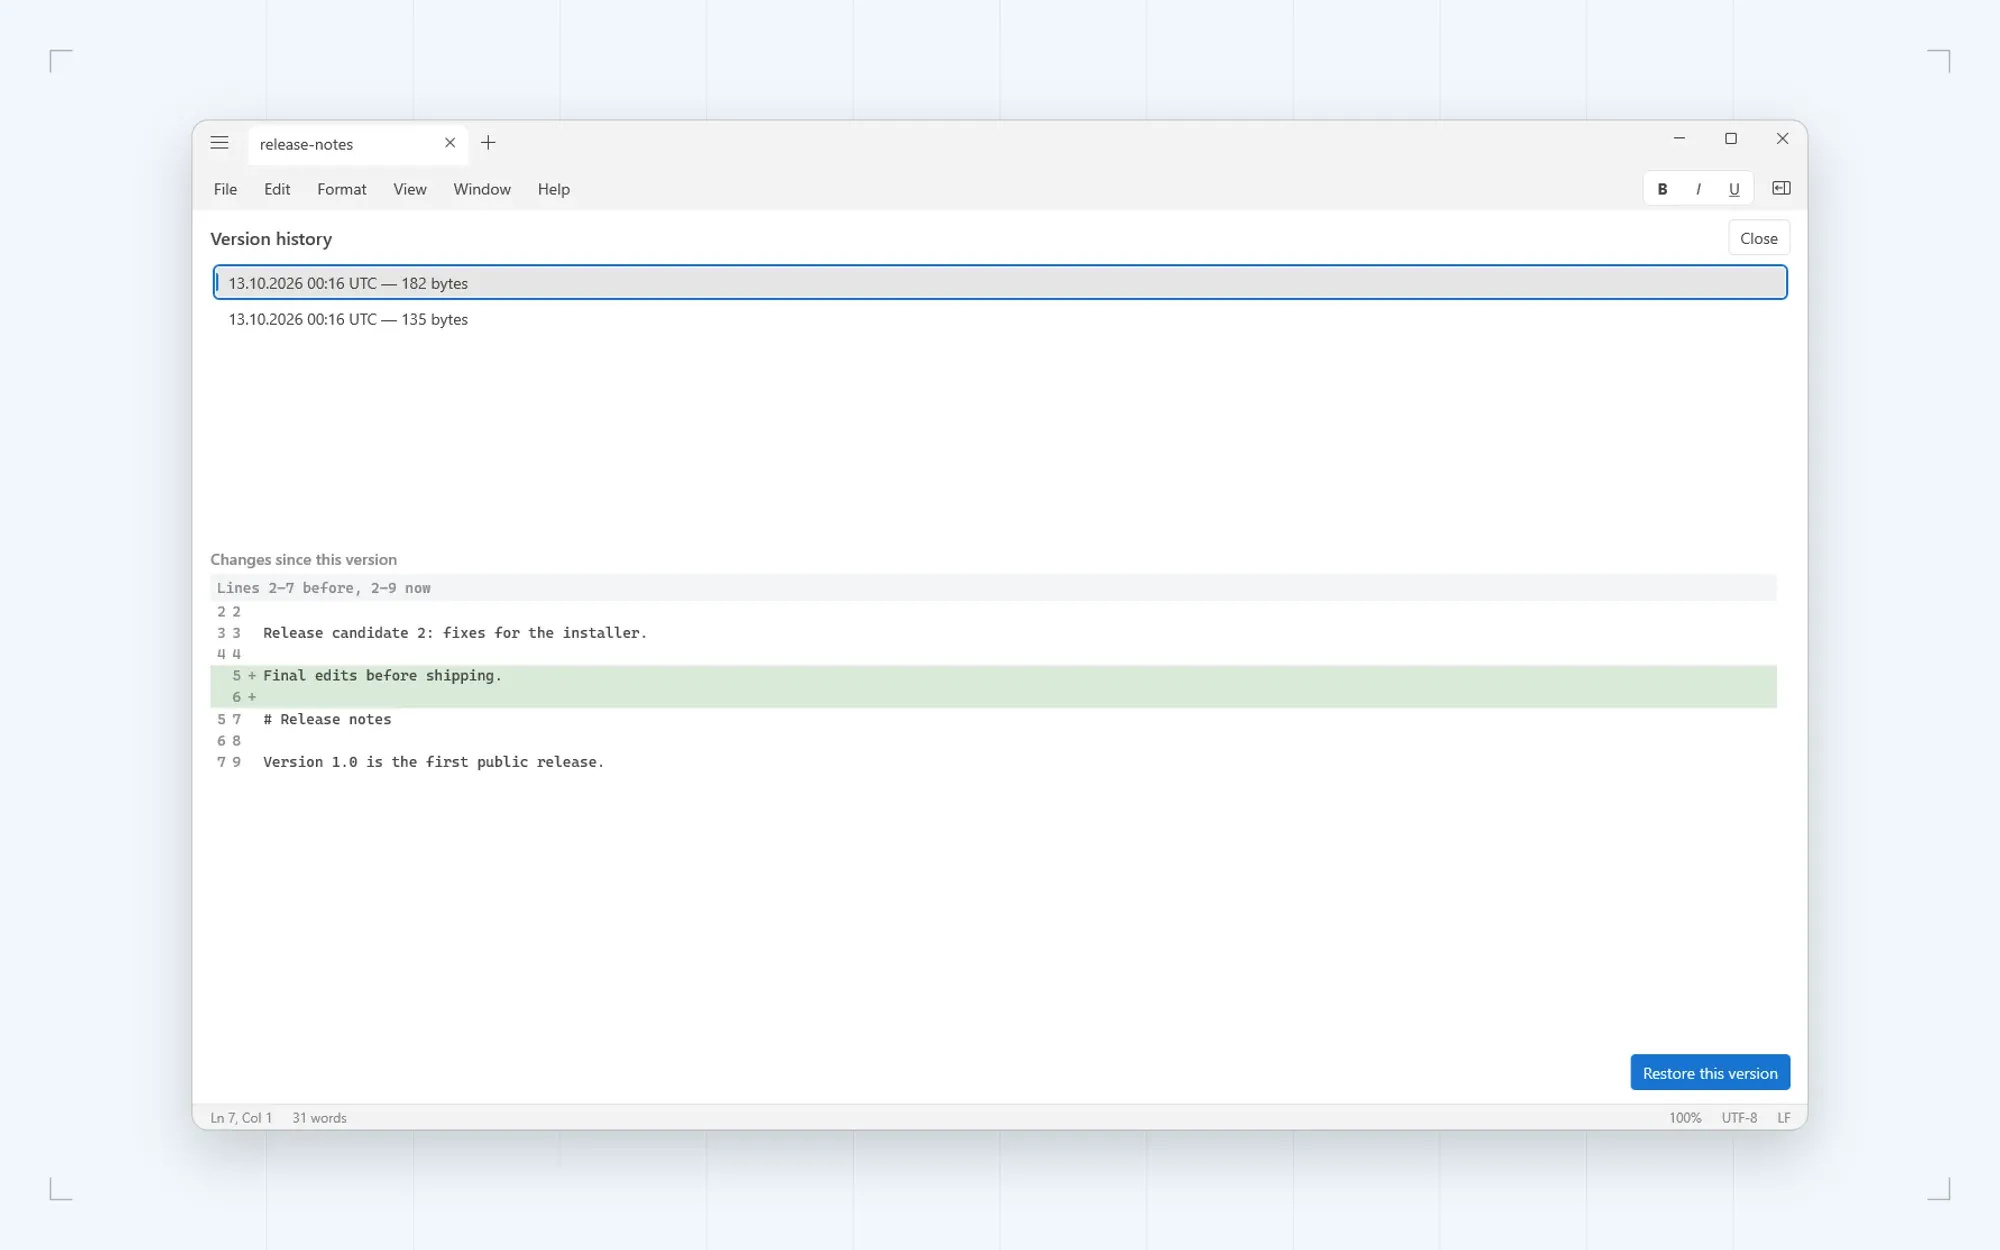Toggle underline formatting
The height and width of the screenshot is (1250, 2000).
point(1734,189)
